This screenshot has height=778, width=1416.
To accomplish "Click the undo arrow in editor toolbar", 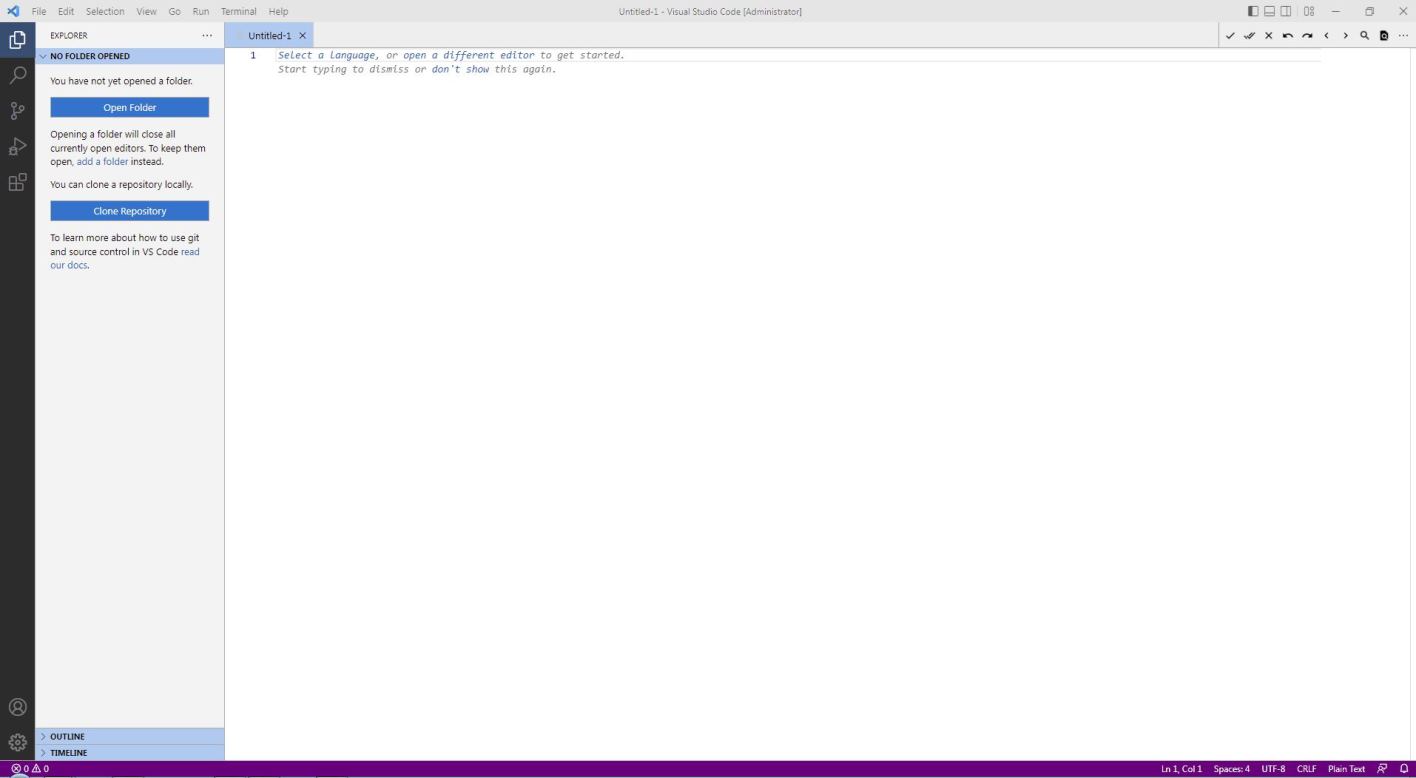I will (x=1288, y=36).
